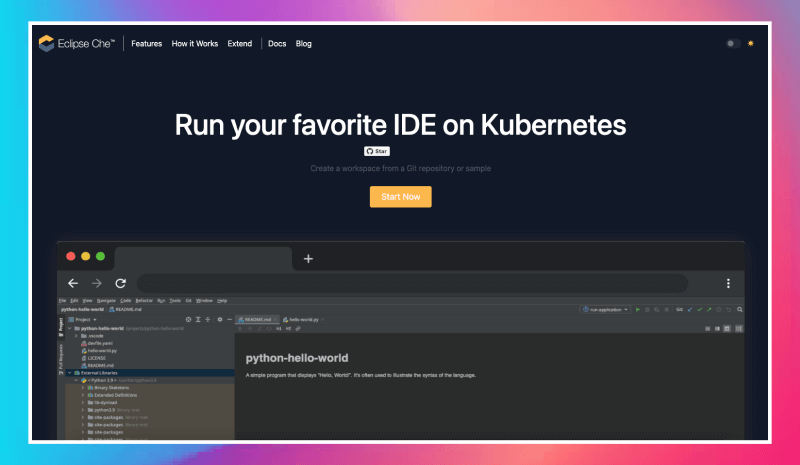Click the new tab plus icon
Viewport: 800px width, 465px height.
pyautogui.click(x=308, y=259)
